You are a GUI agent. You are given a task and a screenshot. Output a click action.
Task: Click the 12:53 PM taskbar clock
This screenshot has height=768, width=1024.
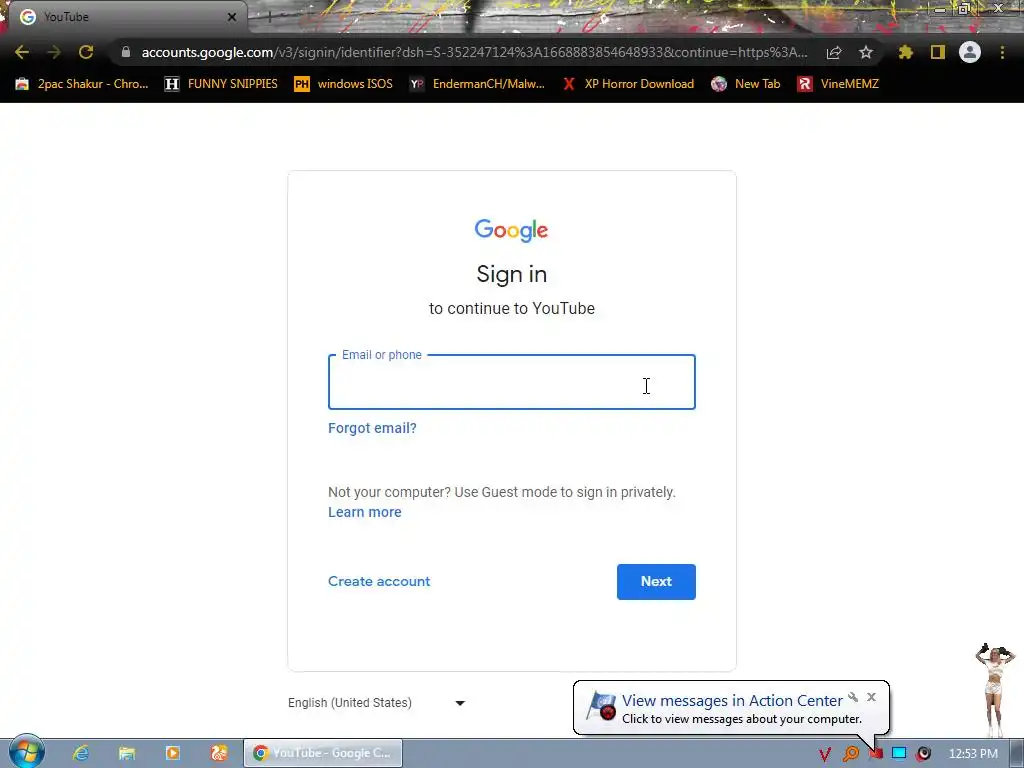(x=973, y=754)
